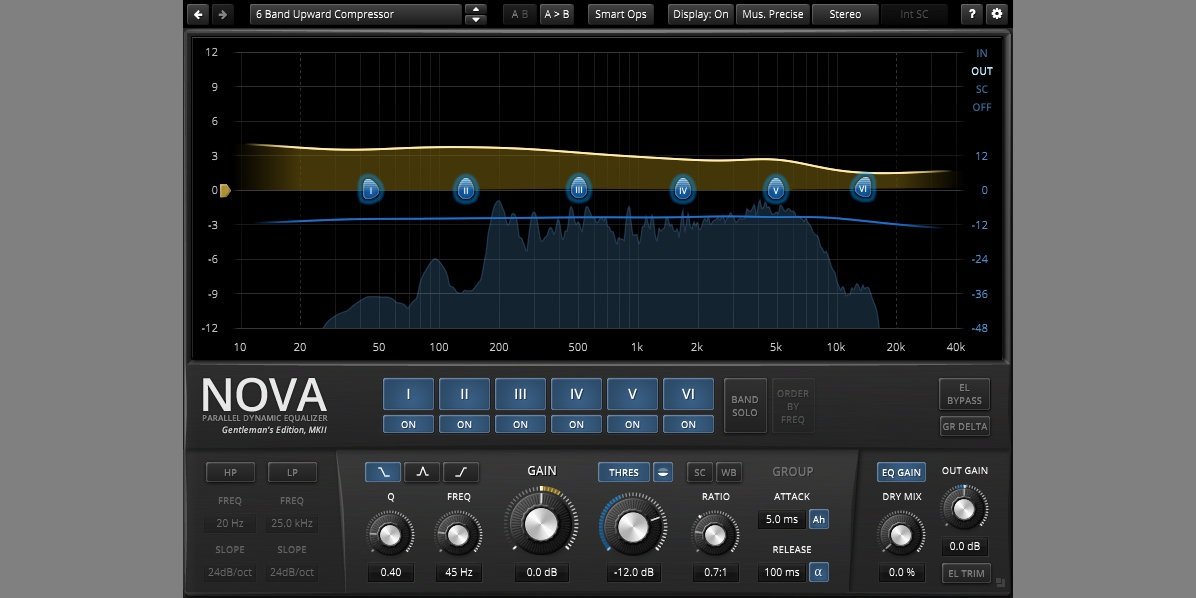Click the oval icon beside THRES
The image size is (1196, 598).
point(663,472)
